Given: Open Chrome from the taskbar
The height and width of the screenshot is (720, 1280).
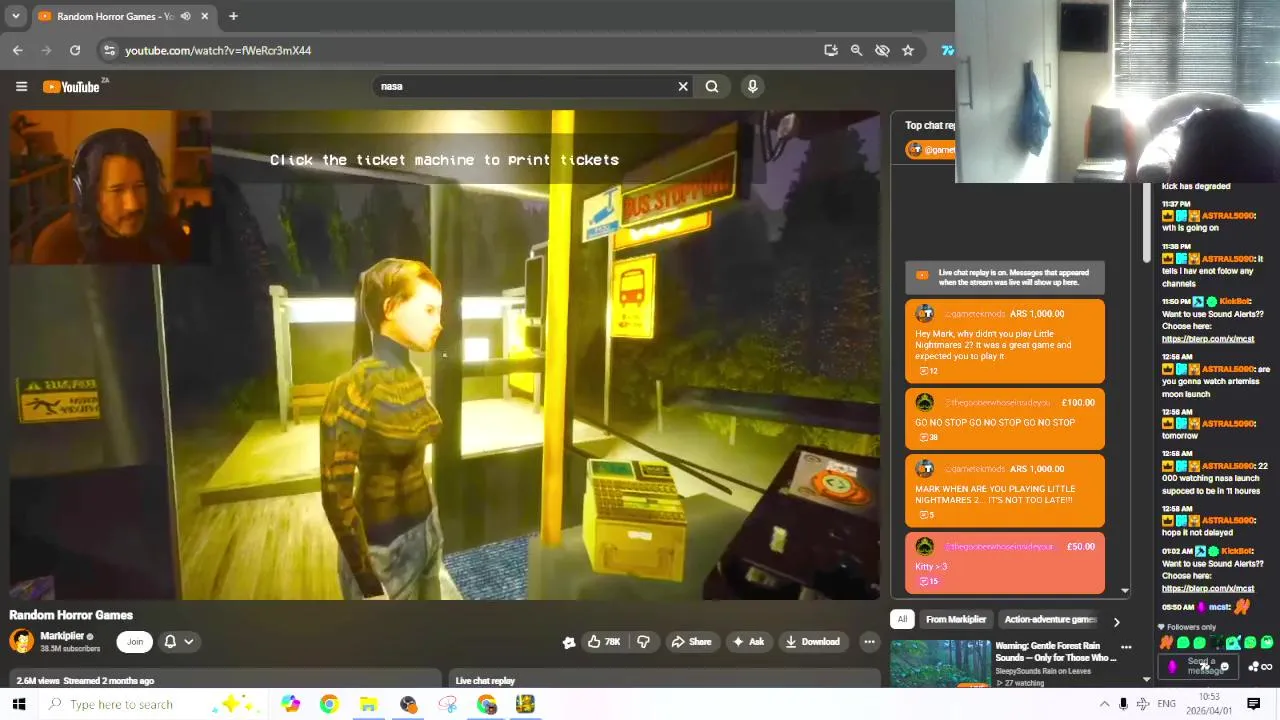Looking at the screenshot, I should click(x=329, y=704).
